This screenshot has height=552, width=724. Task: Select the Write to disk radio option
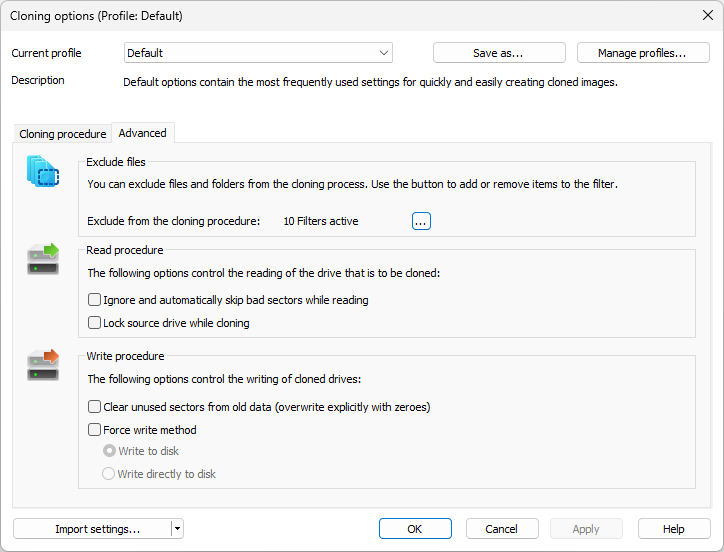pyautogui.click(x=109, y=451)
